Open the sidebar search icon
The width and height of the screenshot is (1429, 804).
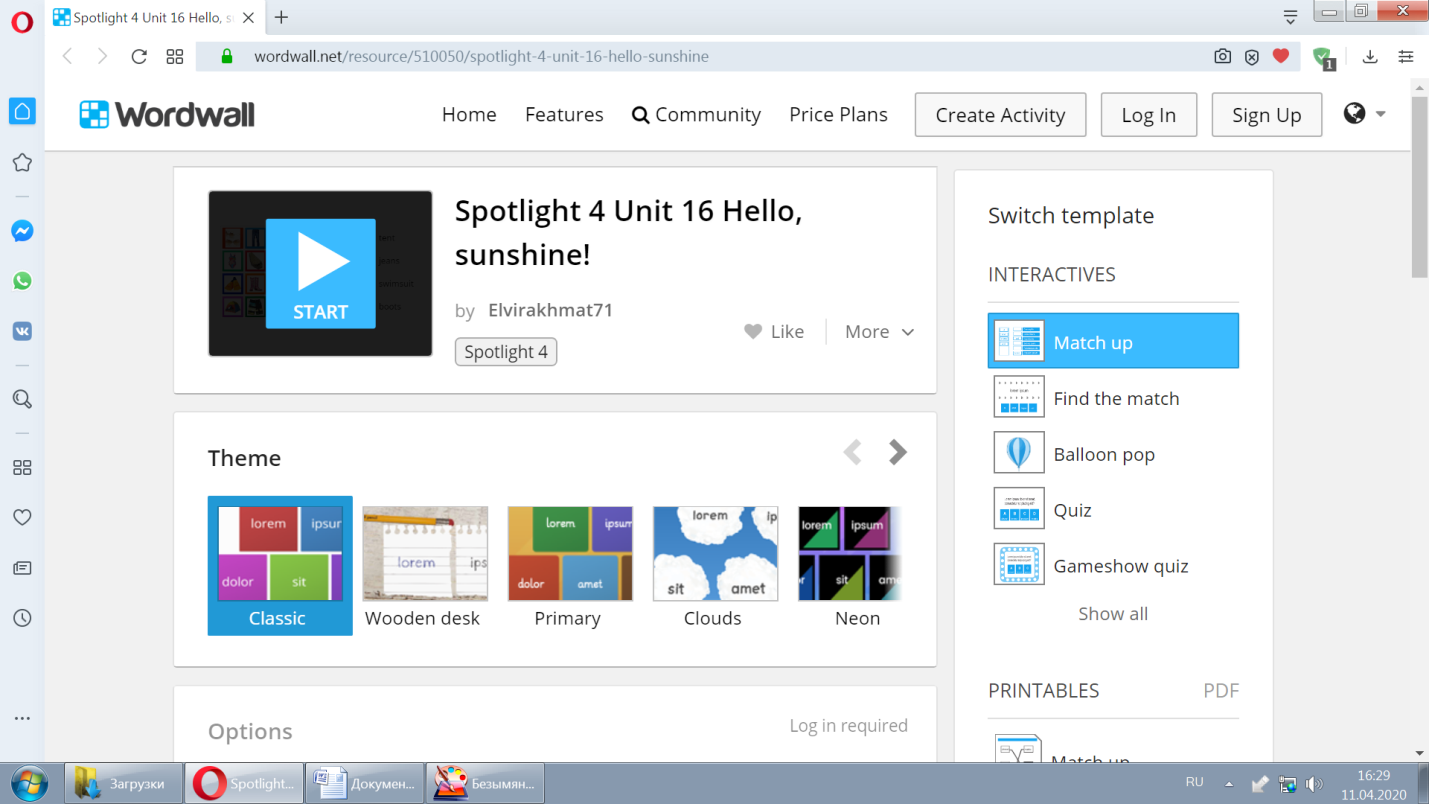click(x=22, y=400)
